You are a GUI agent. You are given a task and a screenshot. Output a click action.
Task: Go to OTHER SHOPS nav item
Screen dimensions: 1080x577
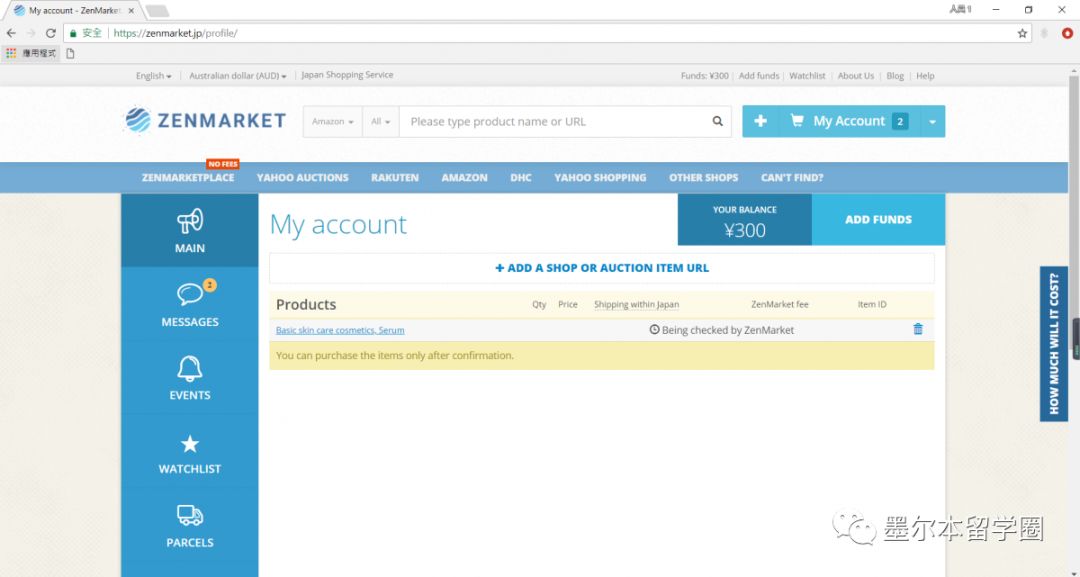(703, 178)
